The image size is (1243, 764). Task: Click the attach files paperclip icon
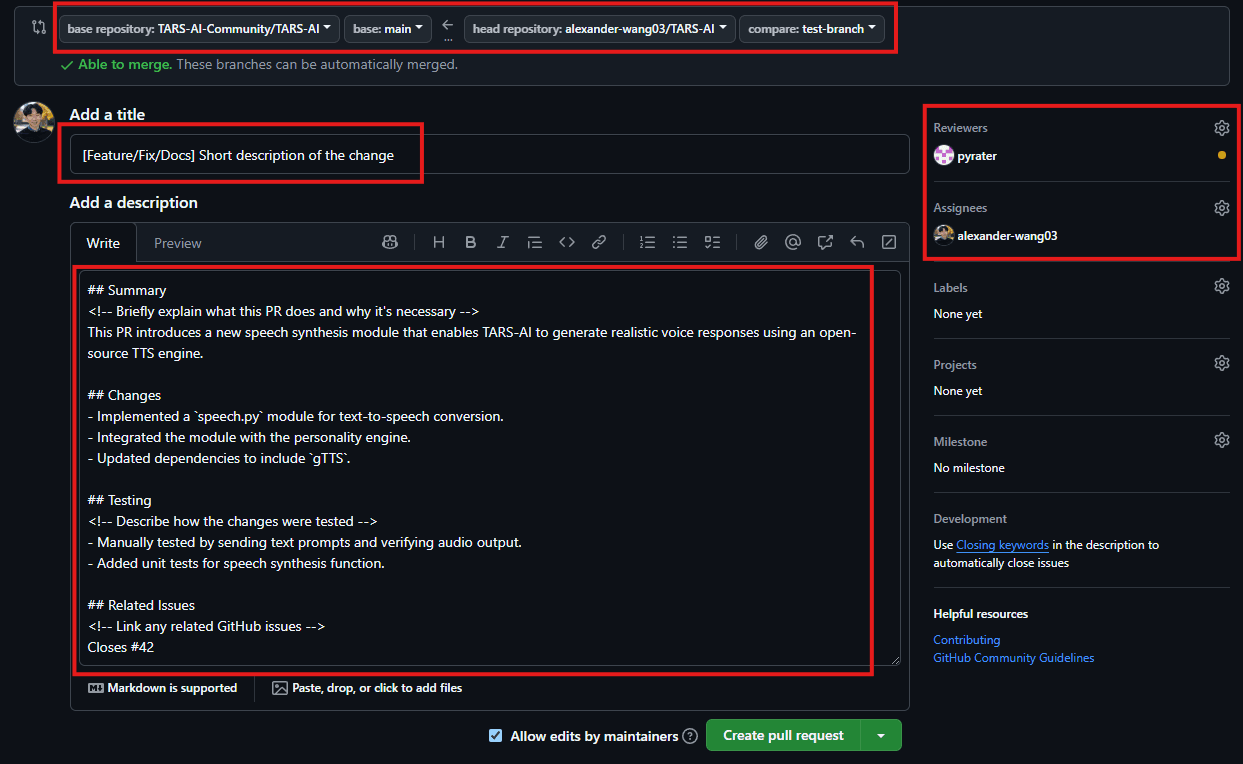point(761,242)
